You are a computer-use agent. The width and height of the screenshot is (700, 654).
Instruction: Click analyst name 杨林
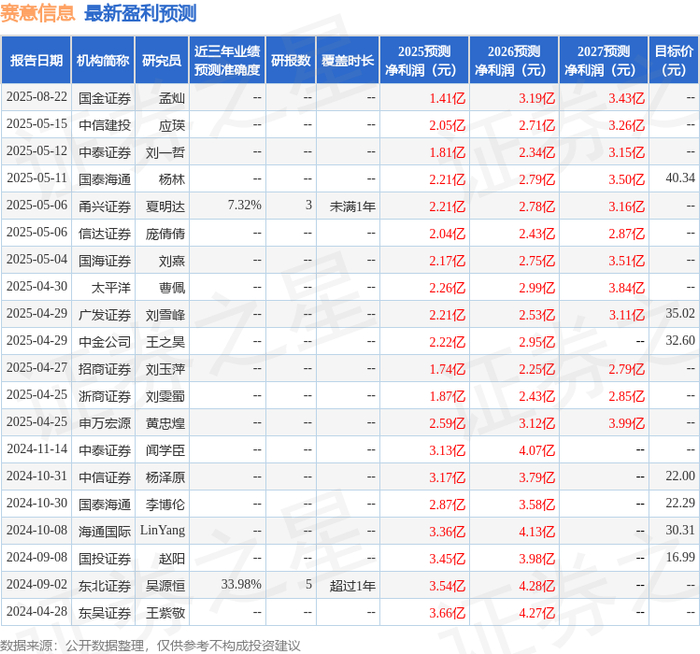point(172,179)
